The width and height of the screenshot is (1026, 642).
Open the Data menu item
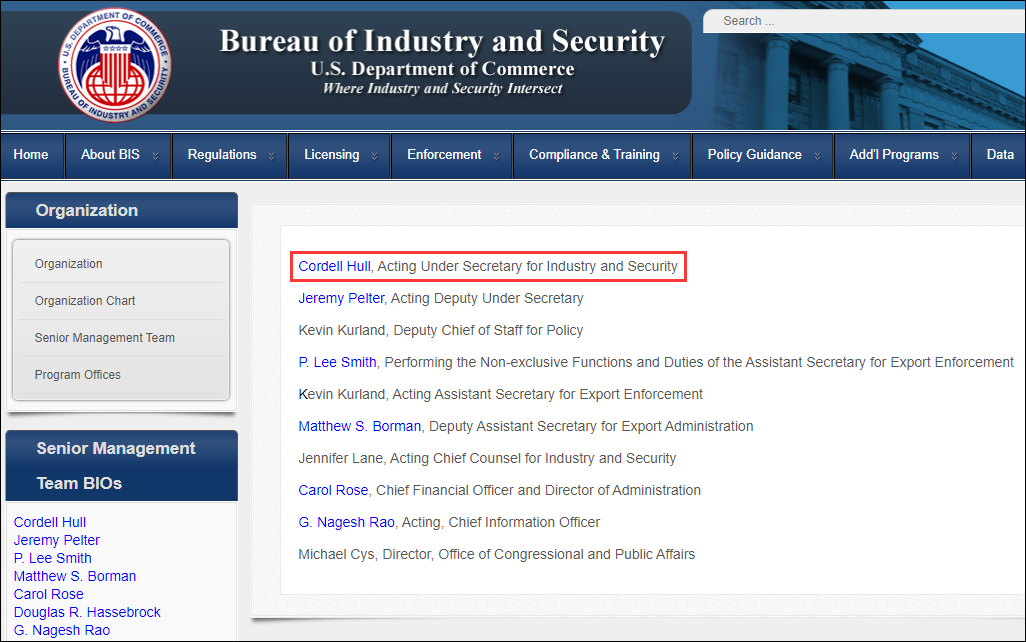(x=1000, y=155)
